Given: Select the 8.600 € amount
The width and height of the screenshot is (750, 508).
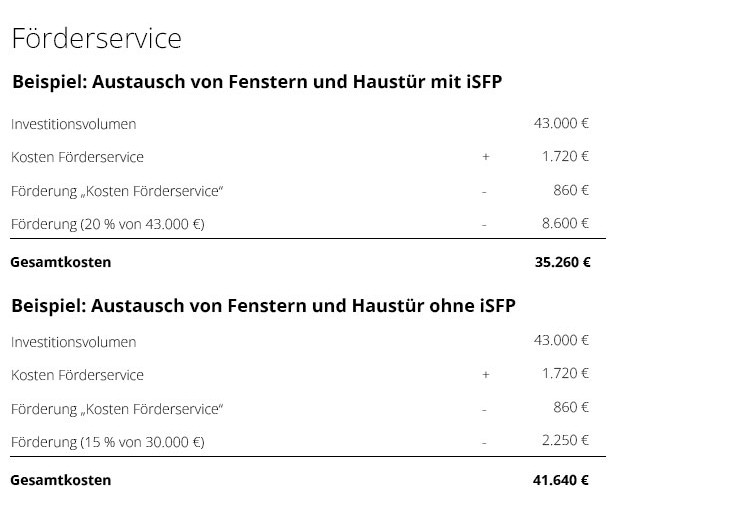Looking at the screenshot, I should point(565,223).
